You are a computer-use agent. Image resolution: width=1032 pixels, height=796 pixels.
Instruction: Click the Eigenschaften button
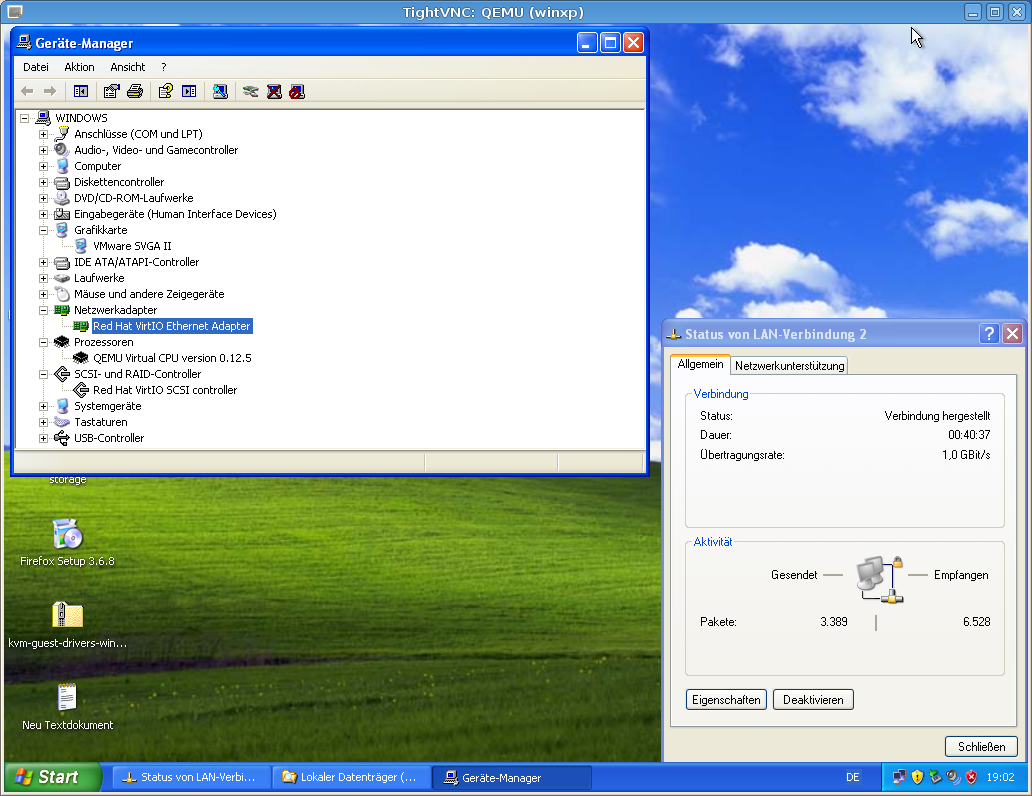726,700
